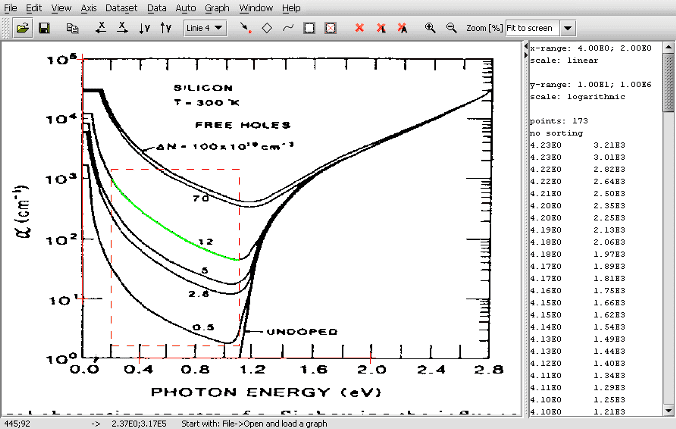Viewport: 676px width, 429px height.
Task: Open the Axis menu
Action: pos(88,8)
